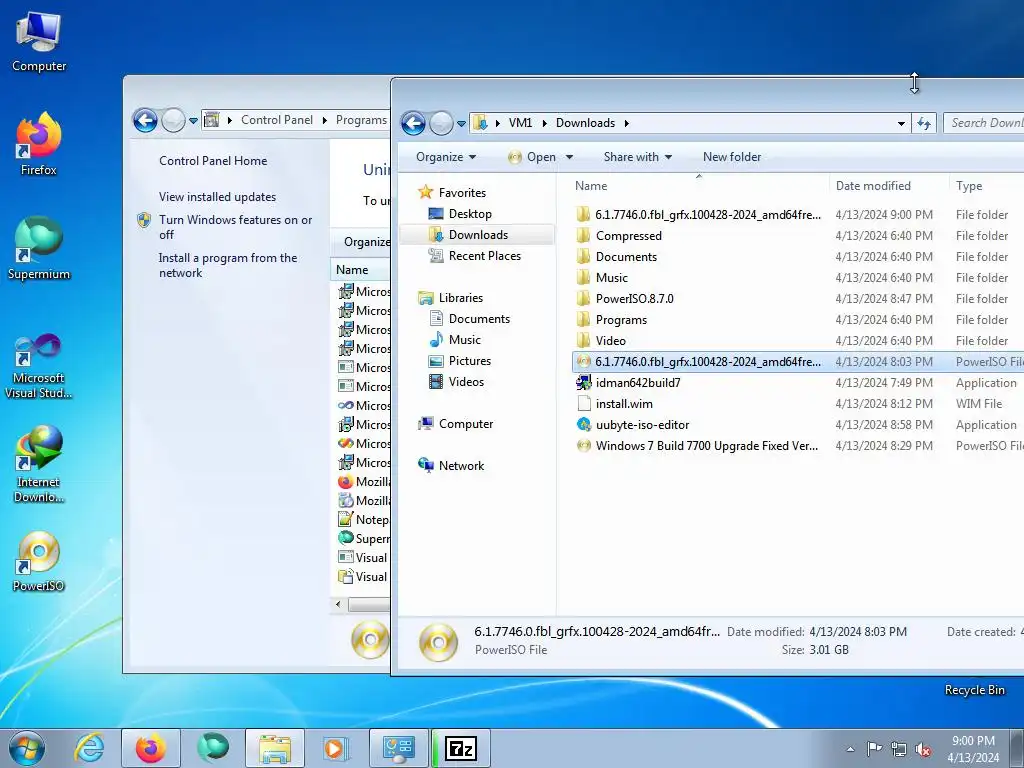Select the Firefox desktop shortcut

pos(39,144)
